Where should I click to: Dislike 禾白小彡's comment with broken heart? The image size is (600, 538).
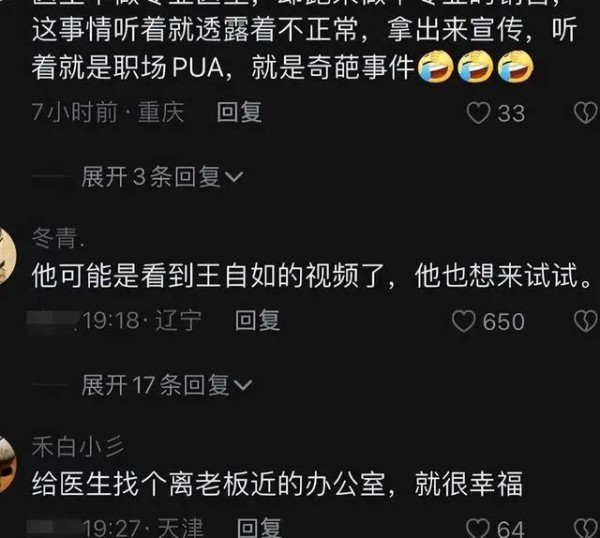(587, 529)
